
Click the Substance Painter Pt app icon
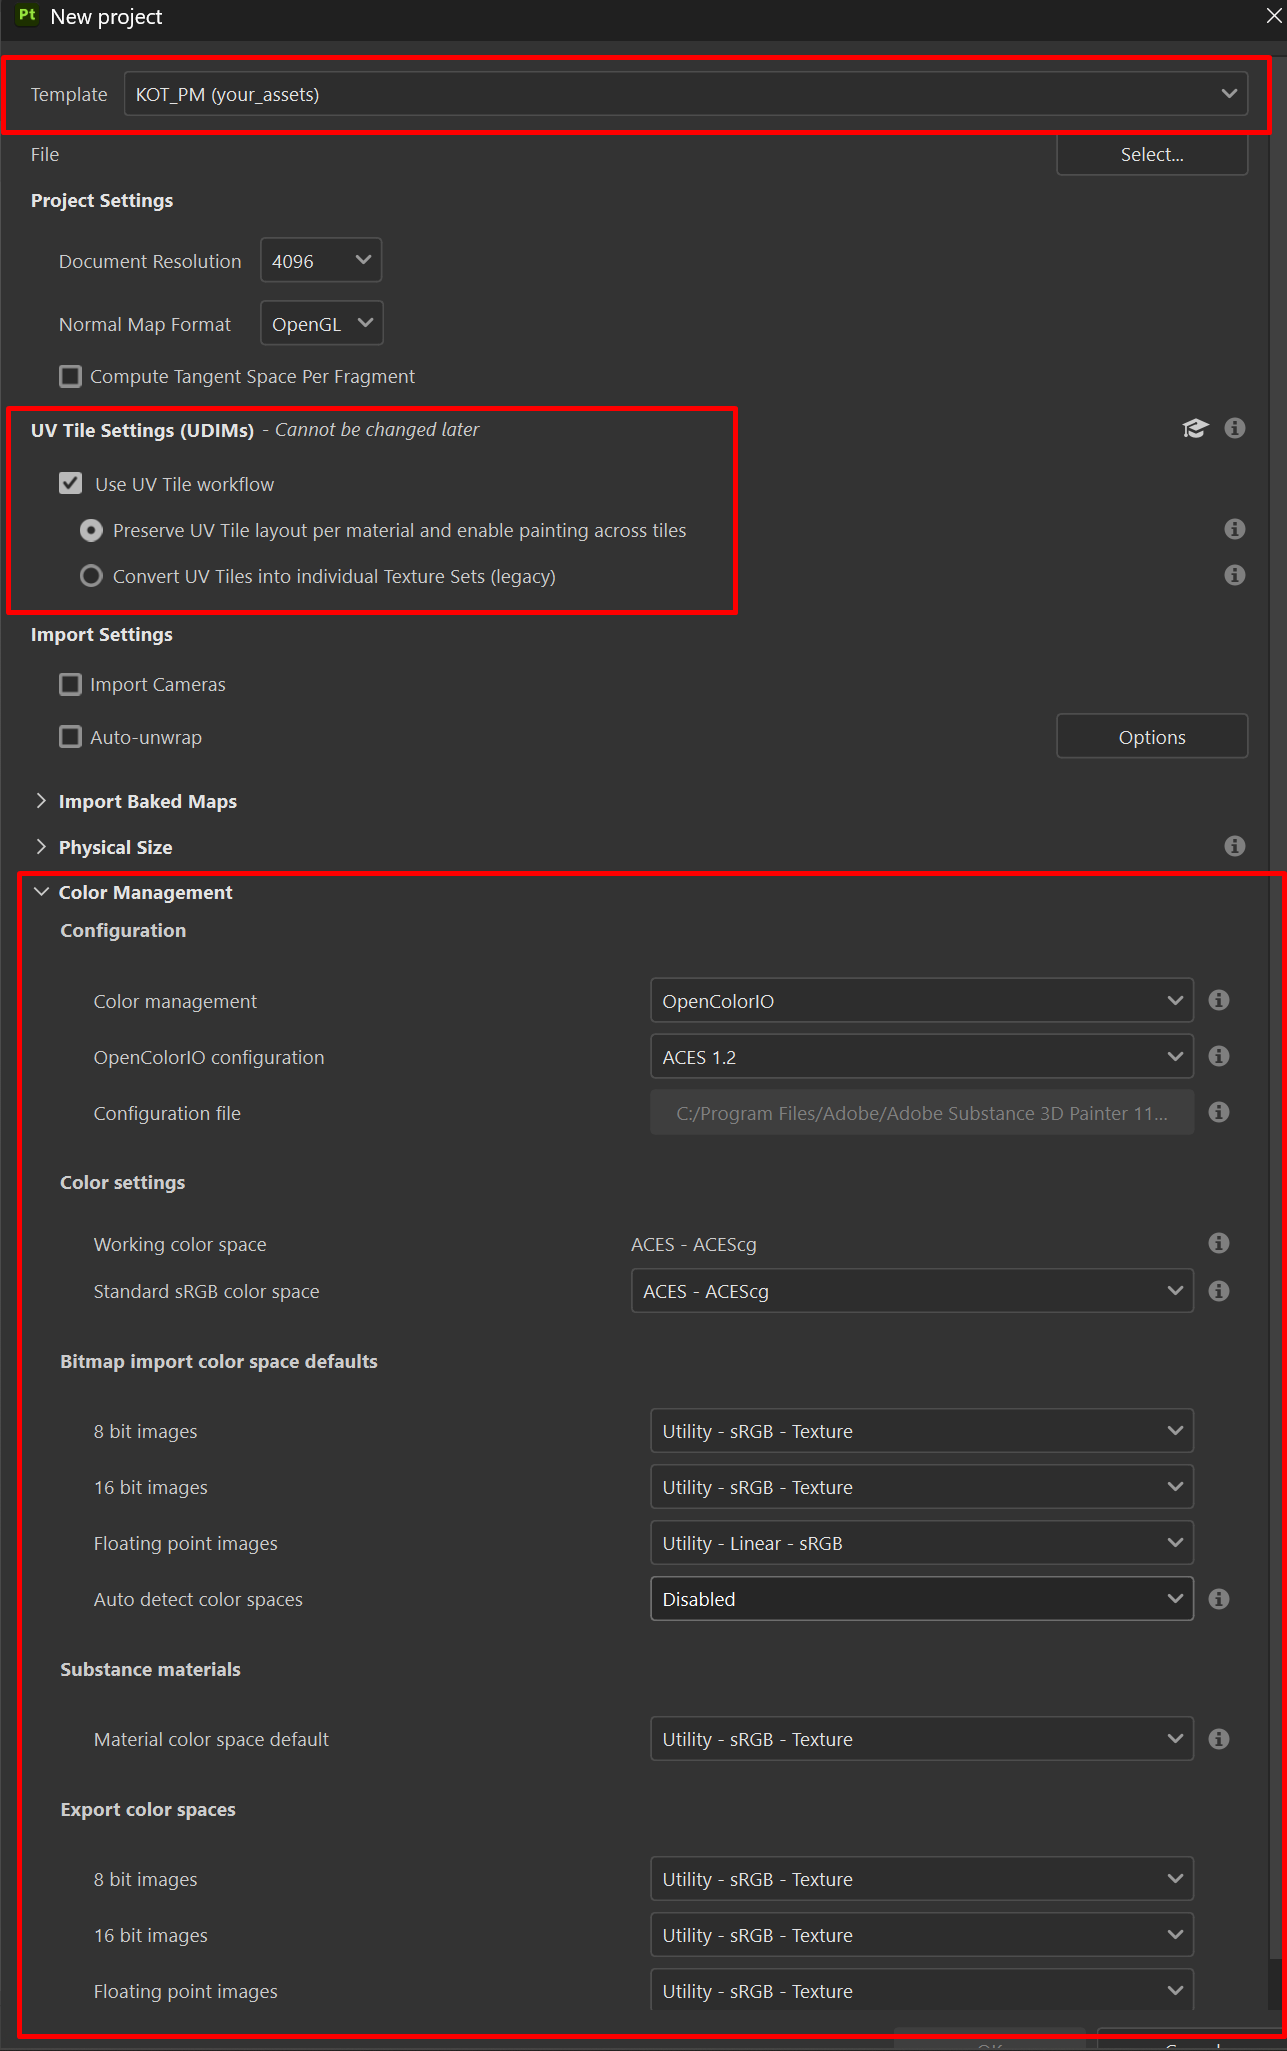click(27, 16)
